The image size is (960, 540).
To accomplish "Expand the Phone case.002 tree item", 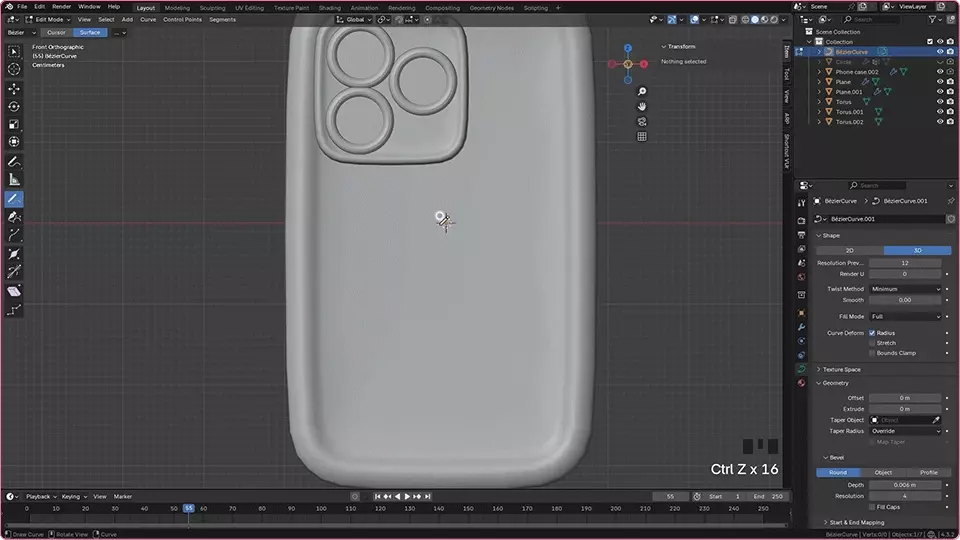I will [x=819, y=72].
